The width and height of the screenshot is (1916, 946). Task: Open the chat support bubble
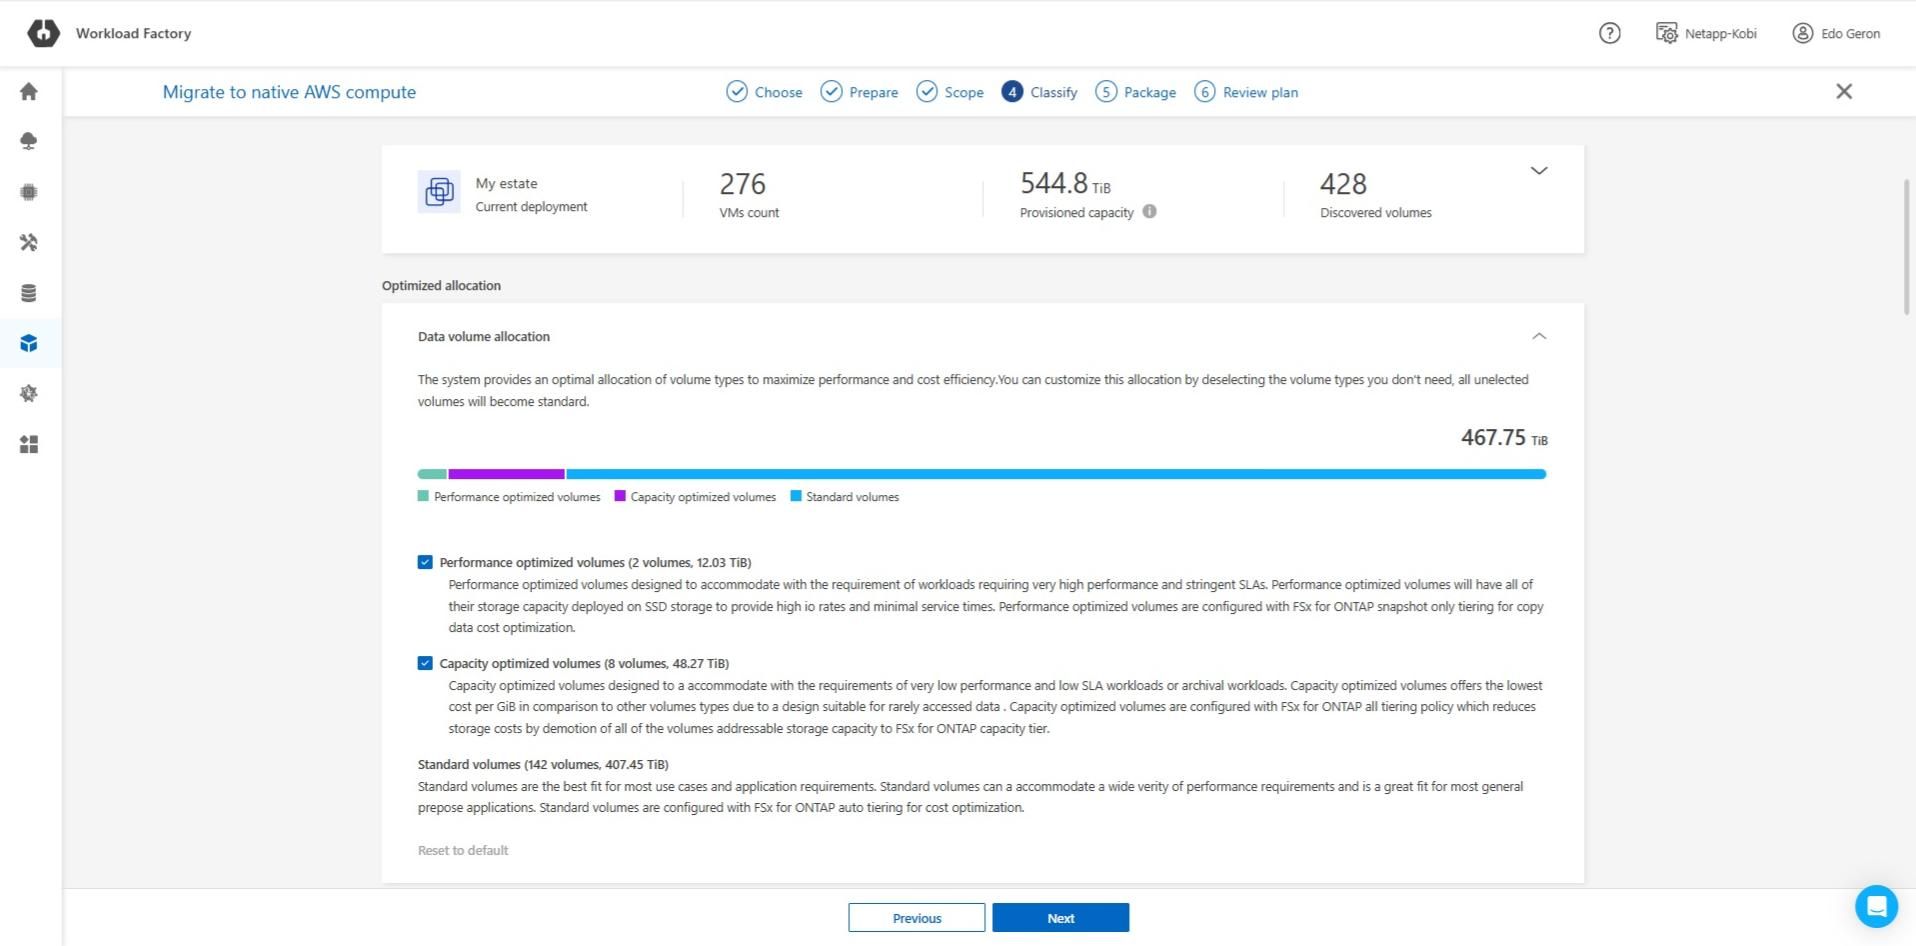coord(1876,906)
